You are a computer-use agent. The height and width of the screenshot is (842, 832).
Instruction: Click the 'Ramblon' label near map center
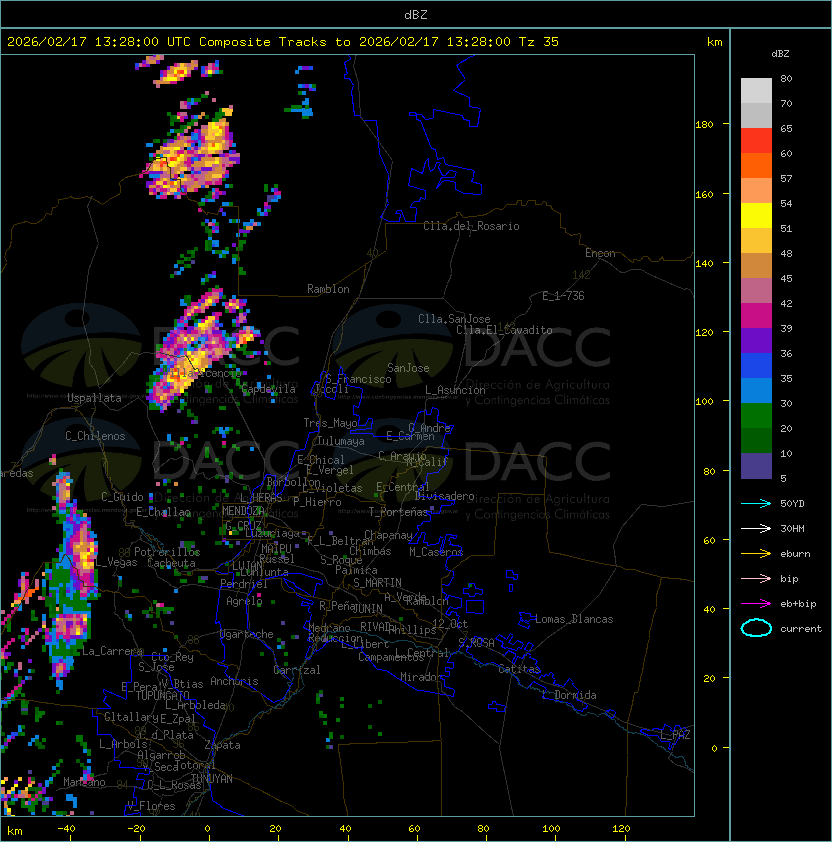coord(328,289)
